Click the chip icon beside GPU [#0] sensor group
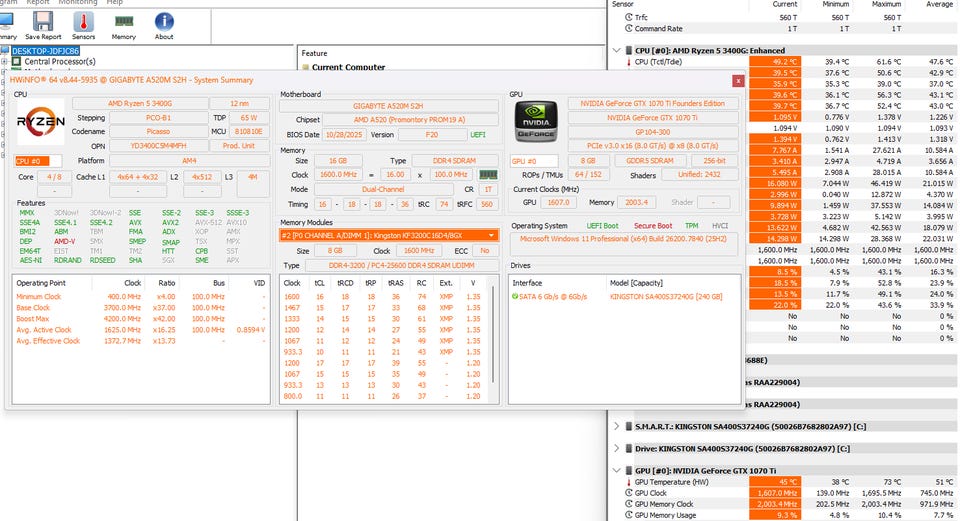The height and width of the screenshot is (521, 960). click(629, 470)
